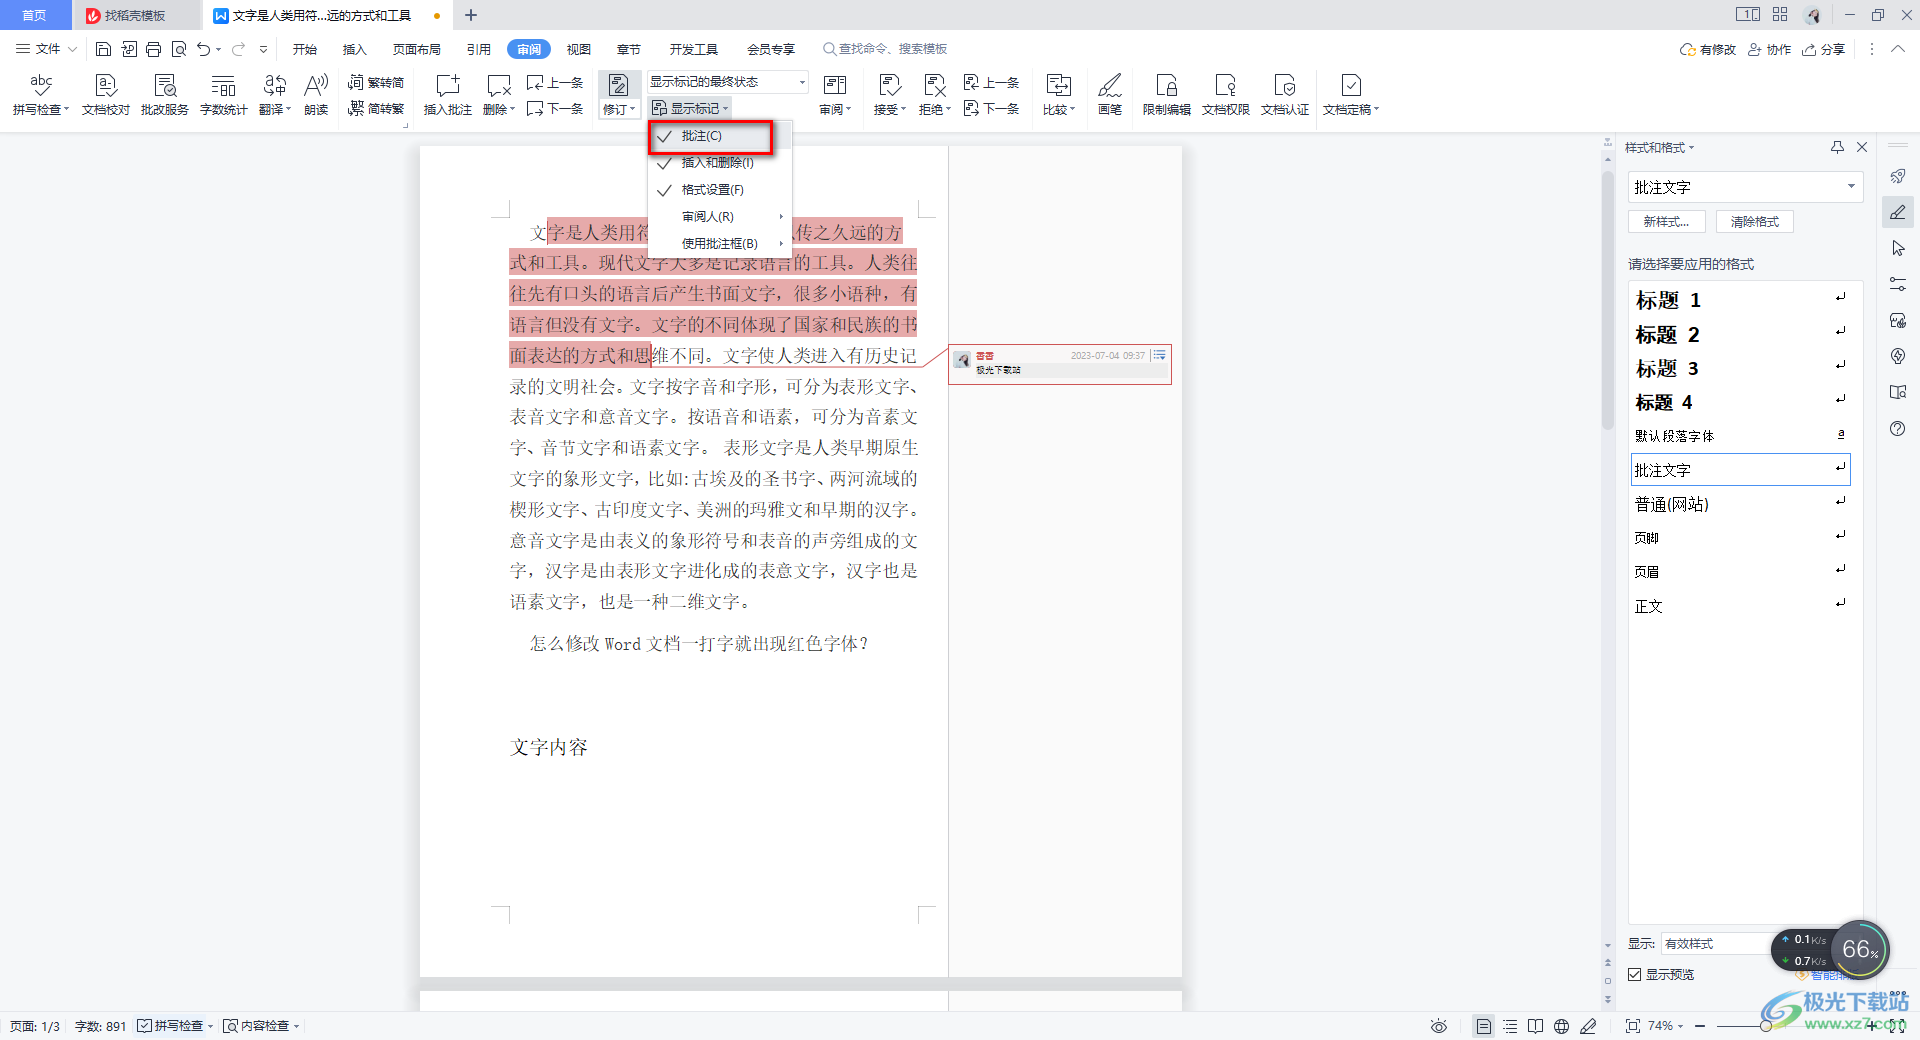Toggle track changes (修订) button

click(619, 95)
